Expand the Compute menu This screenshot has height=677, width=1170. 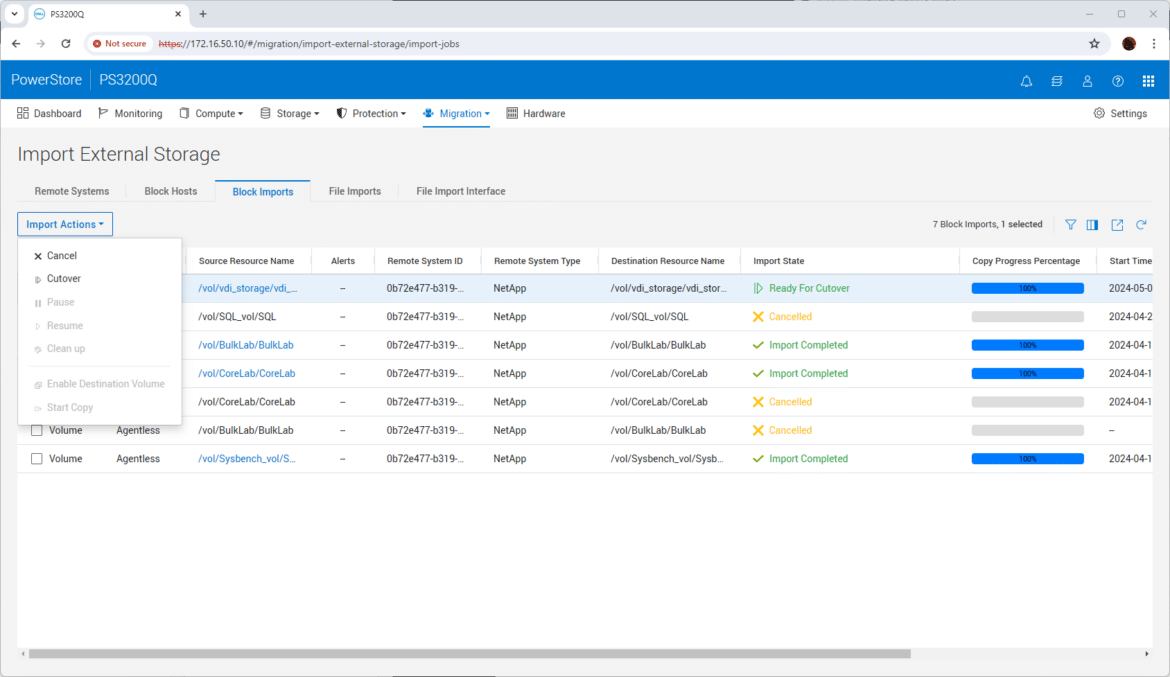tap(211, 113)
